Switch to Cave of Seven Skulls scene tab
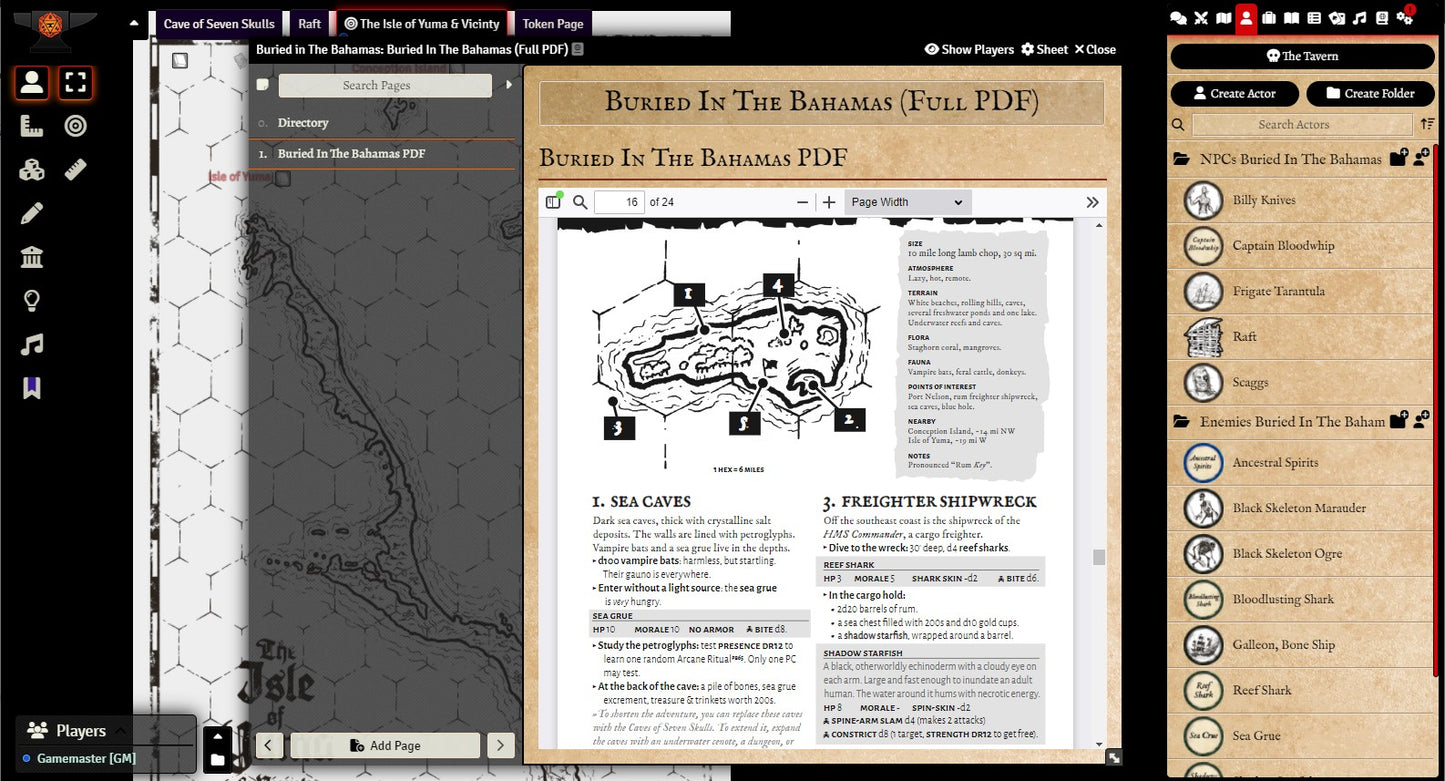 click(x=218, y=24)
